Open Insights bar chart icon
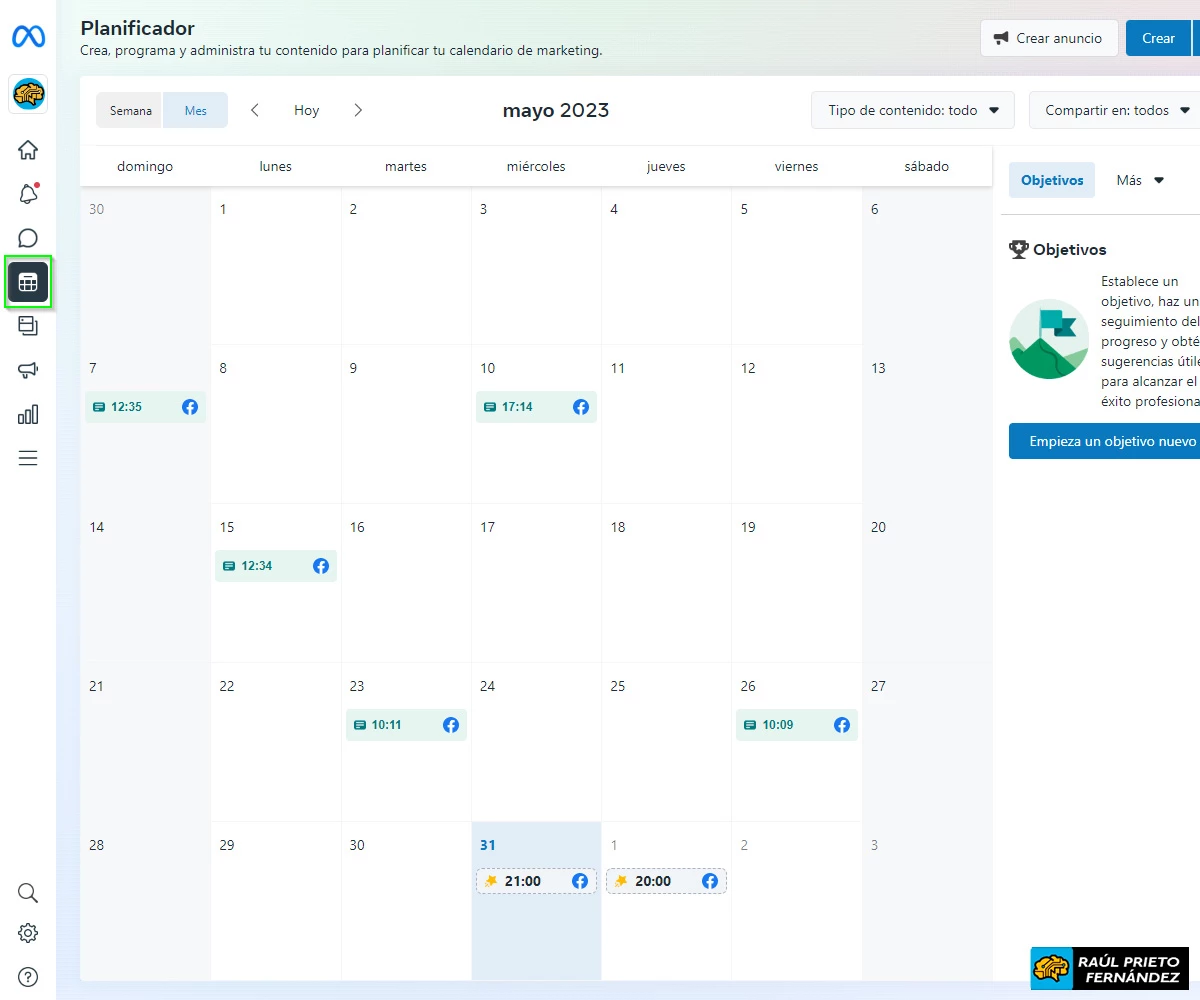Viewport: 1200px width, 1000px height. pyautogui.click(x=28, y=414)
